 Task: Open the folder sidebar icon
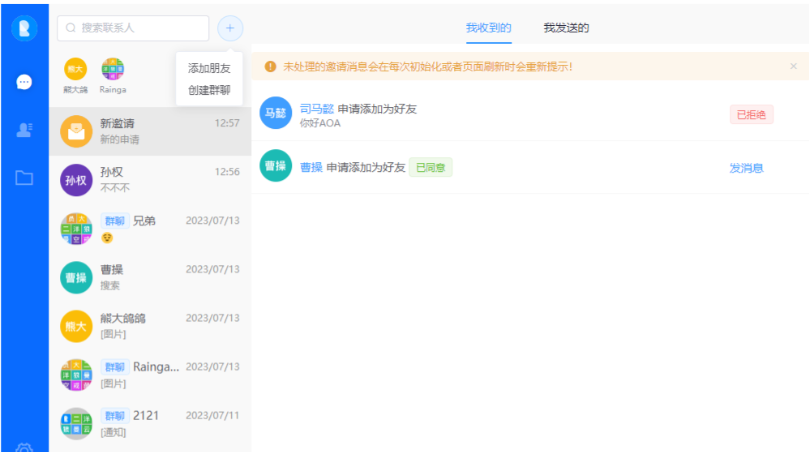click(24, 178)
